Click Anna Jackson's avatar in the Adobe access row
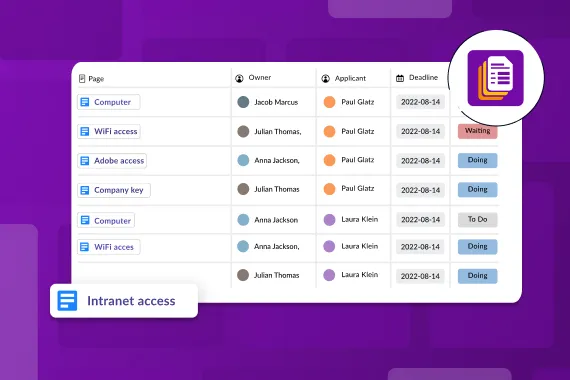Viewport: 570px width, 380px height. 243,160
